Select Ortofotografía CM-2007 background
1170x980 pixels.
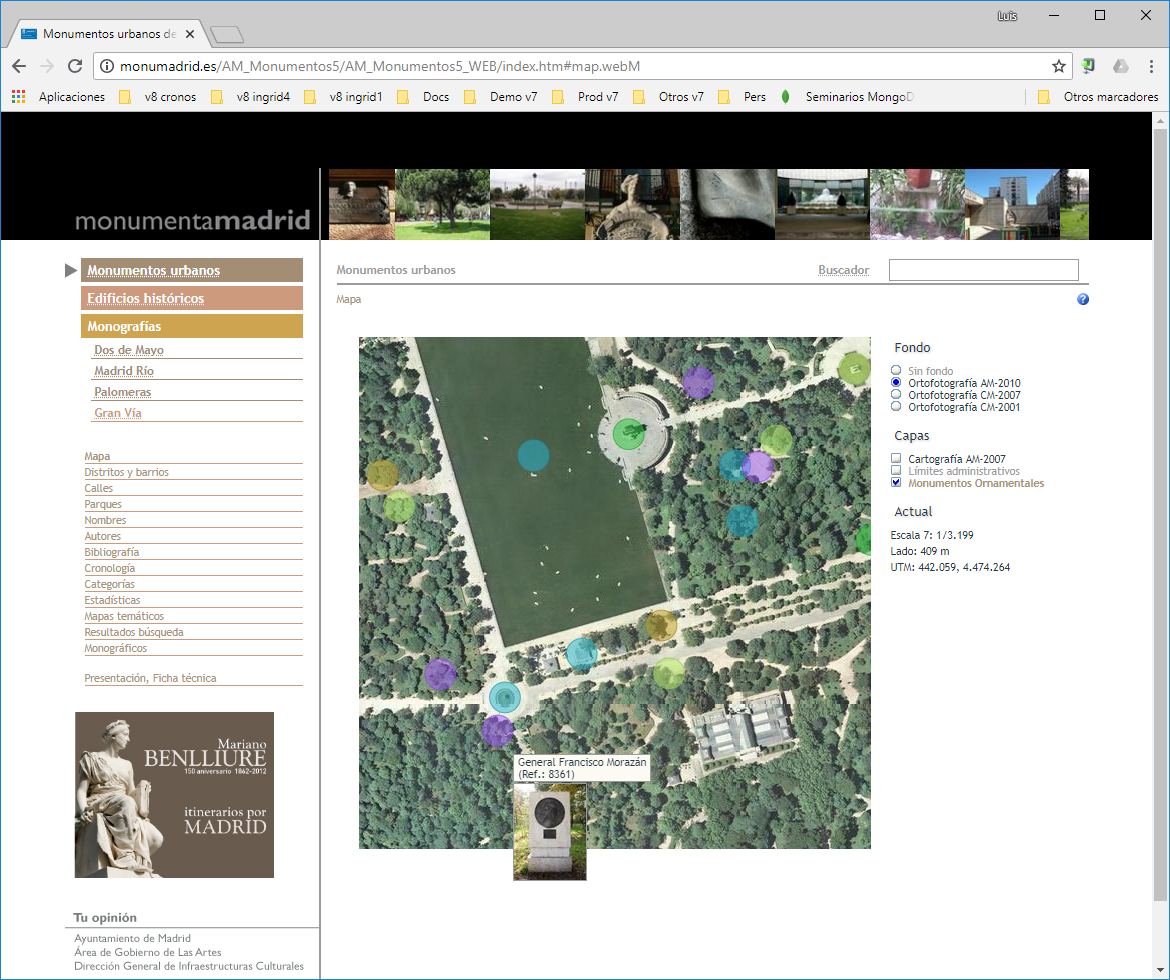point(896,395)
